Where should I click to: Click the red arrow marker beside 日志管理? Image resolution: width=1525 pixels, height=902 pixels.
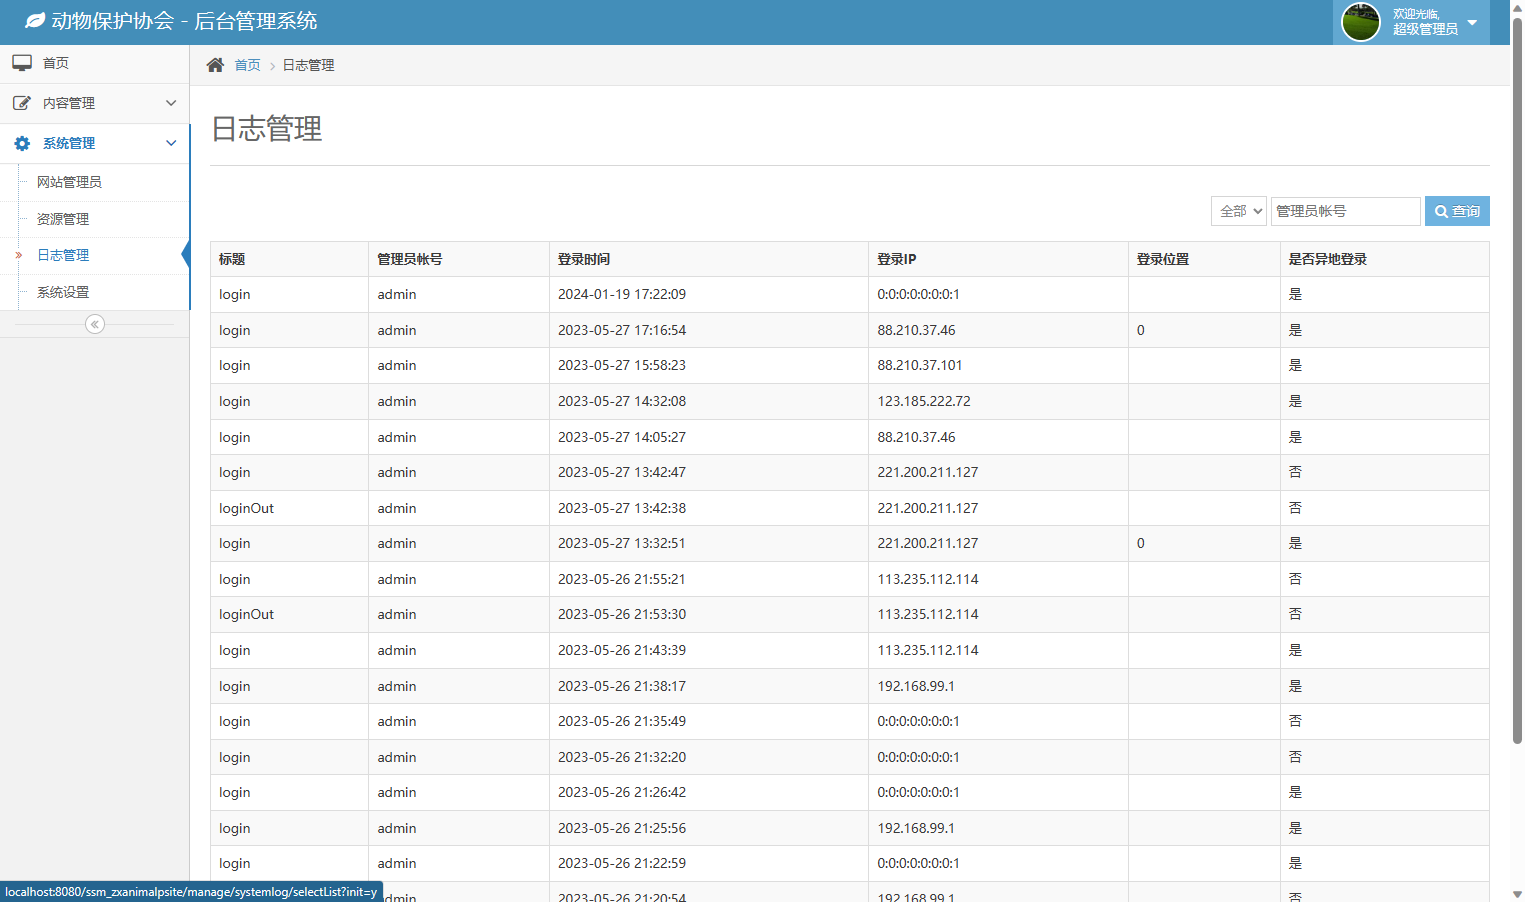coord(18,256)
